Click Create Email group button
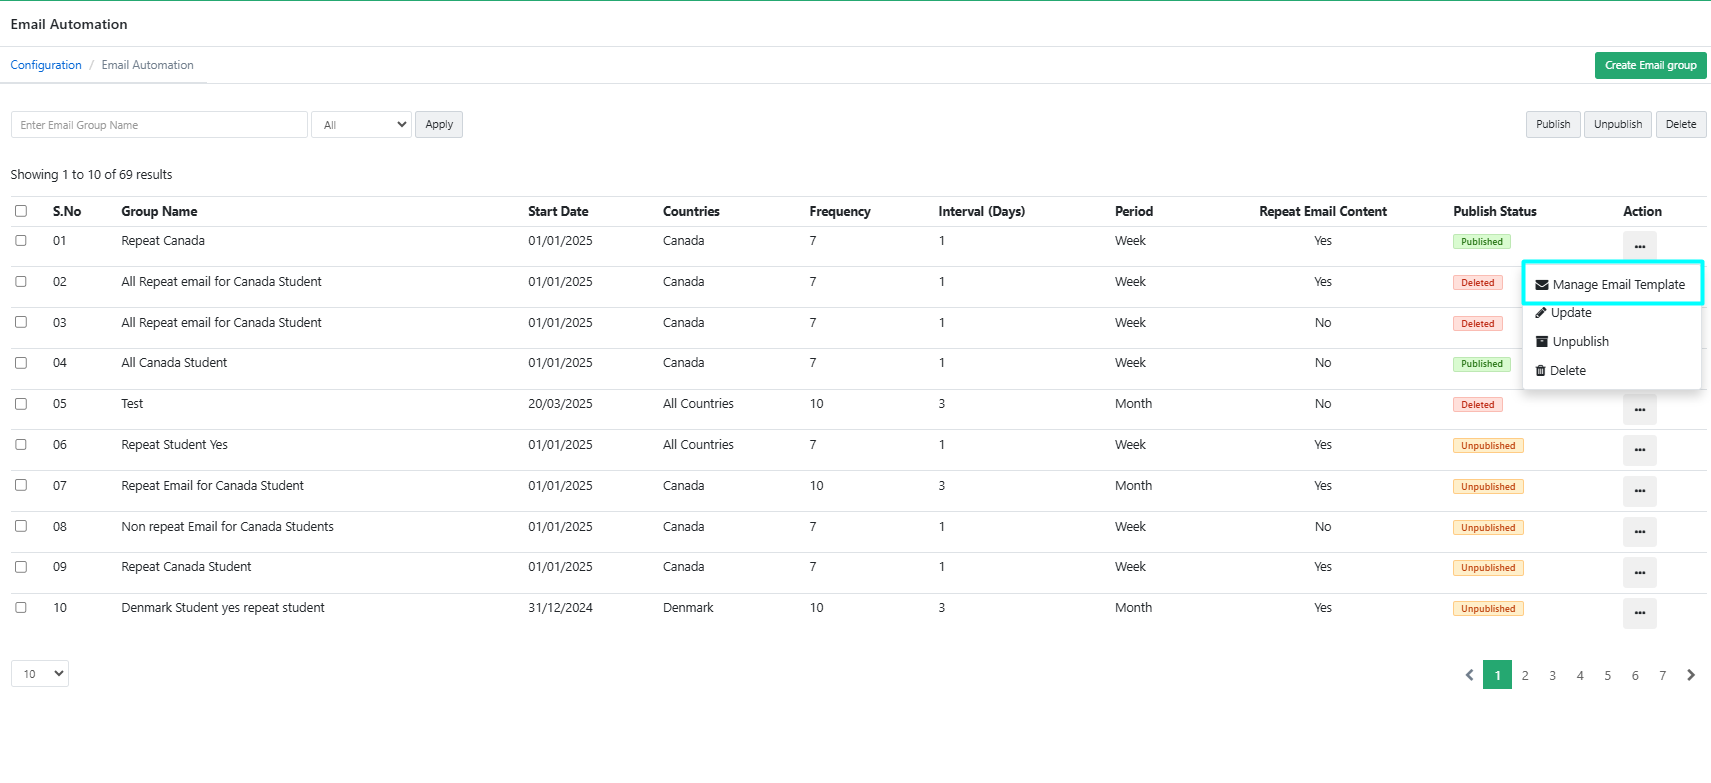The width and height of the screenshot is (1711, 783). [1650, 65]
